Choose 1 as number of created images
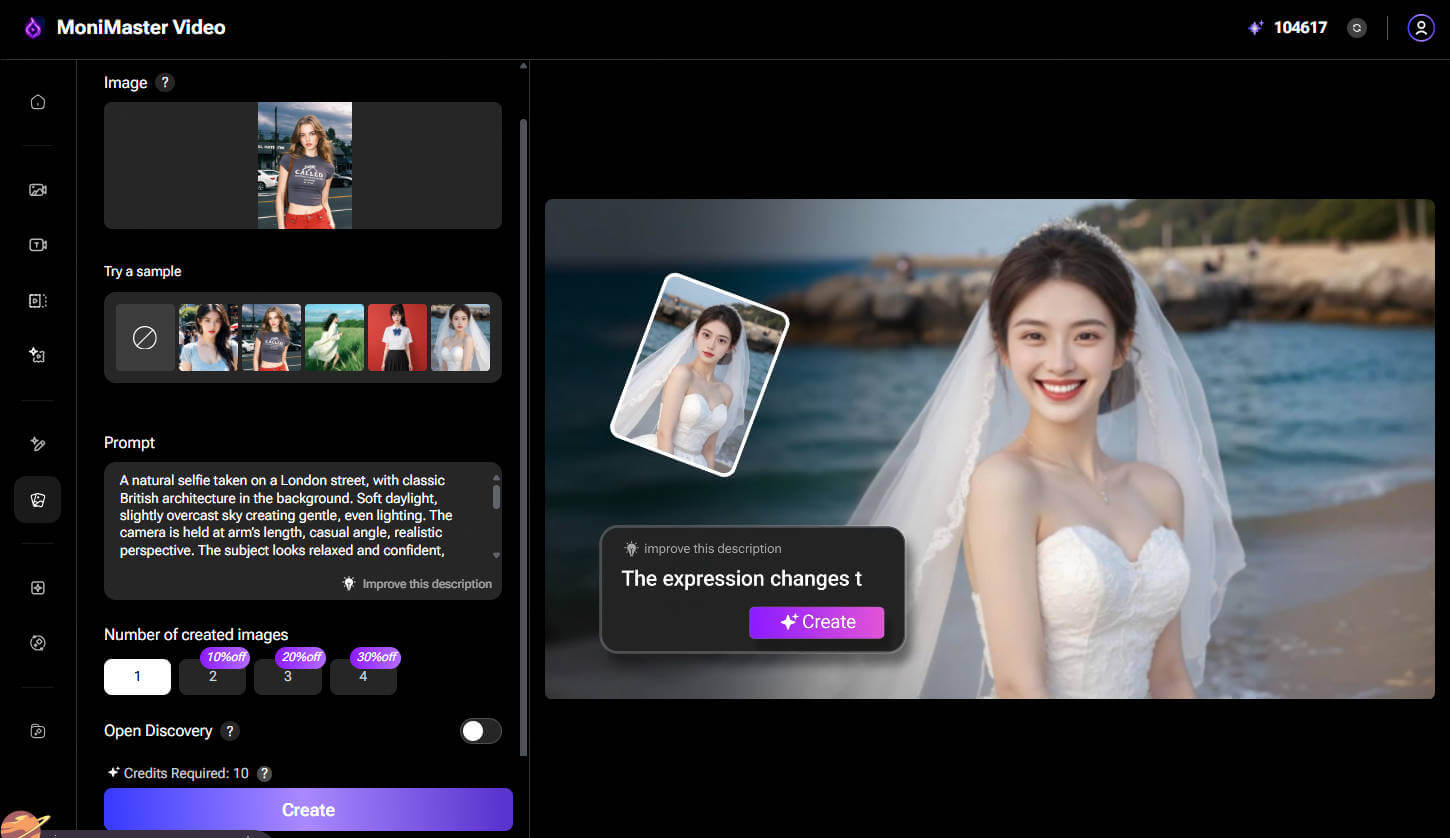 pyautogui.click(x=137, y=677)
